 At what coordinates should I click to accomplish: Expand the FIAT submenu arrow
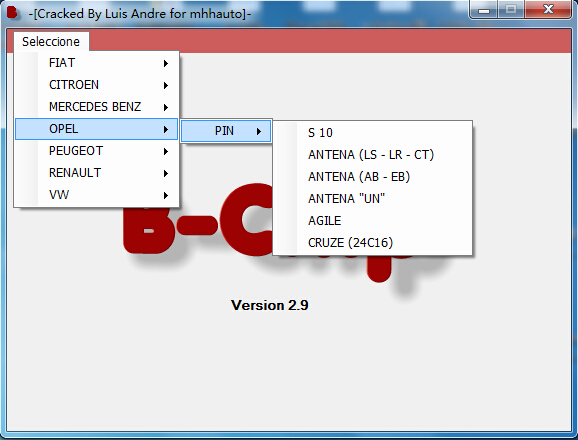pyautogui.click(x=166, y=63)
